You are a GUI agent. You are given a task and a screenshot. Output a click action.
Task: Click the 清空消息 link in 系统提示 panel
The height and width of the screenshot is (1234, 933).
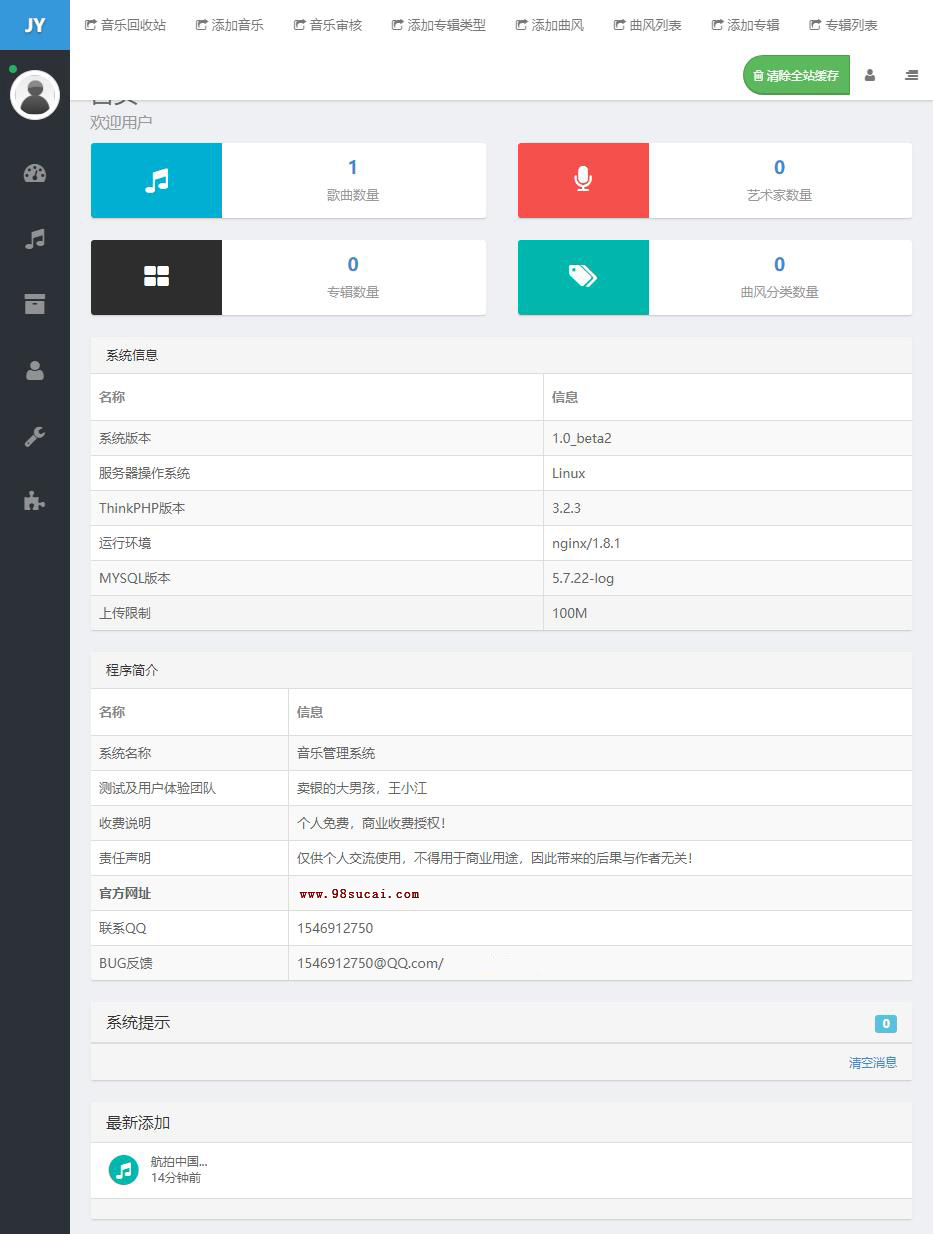872,1062
